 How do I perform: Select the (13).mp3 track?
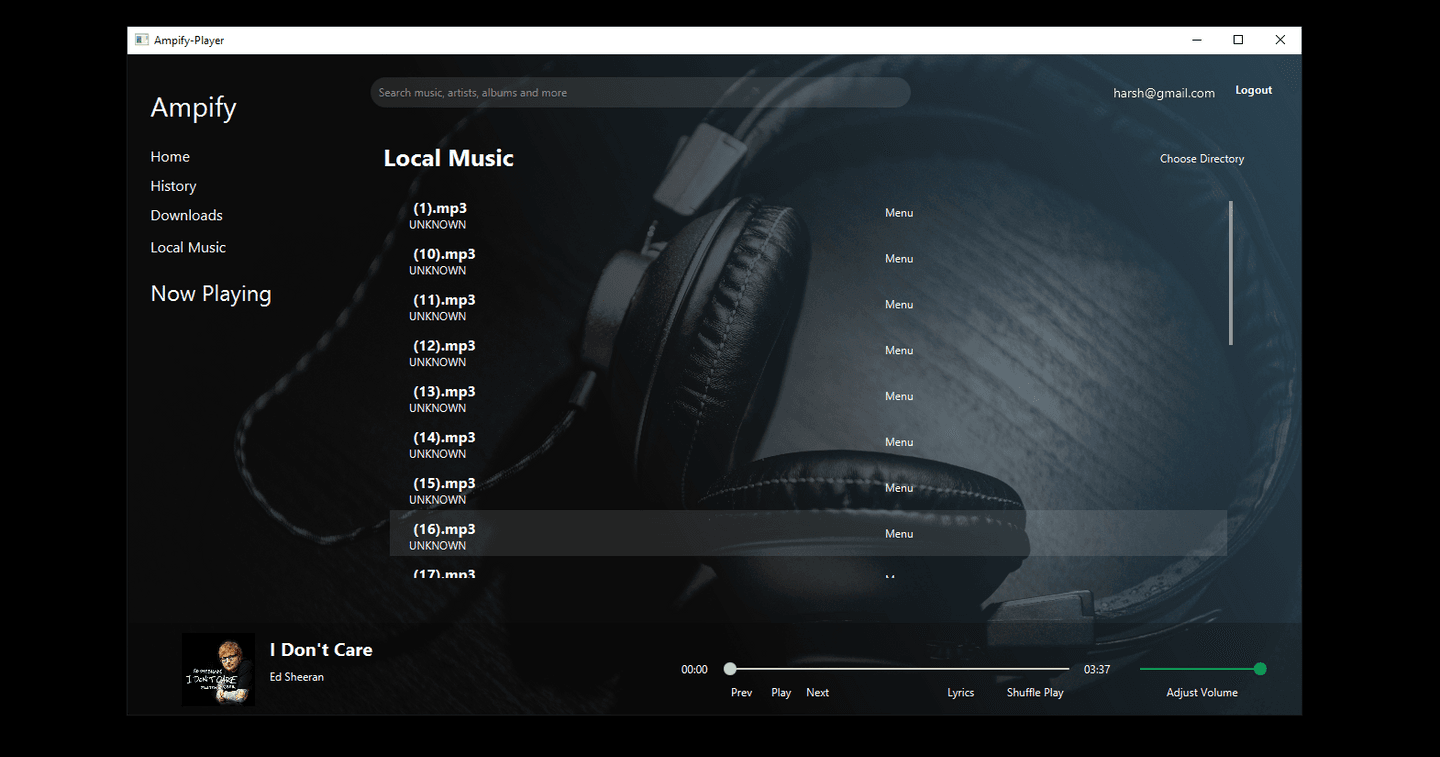click(x=808, y=396)
